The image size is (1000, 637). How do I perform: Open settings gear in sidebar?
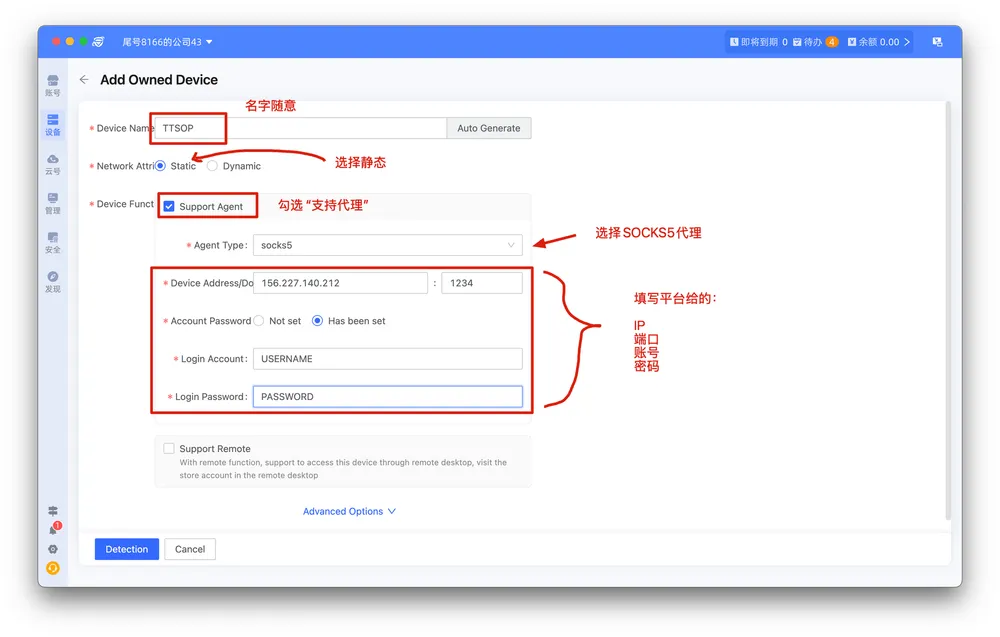53,549
